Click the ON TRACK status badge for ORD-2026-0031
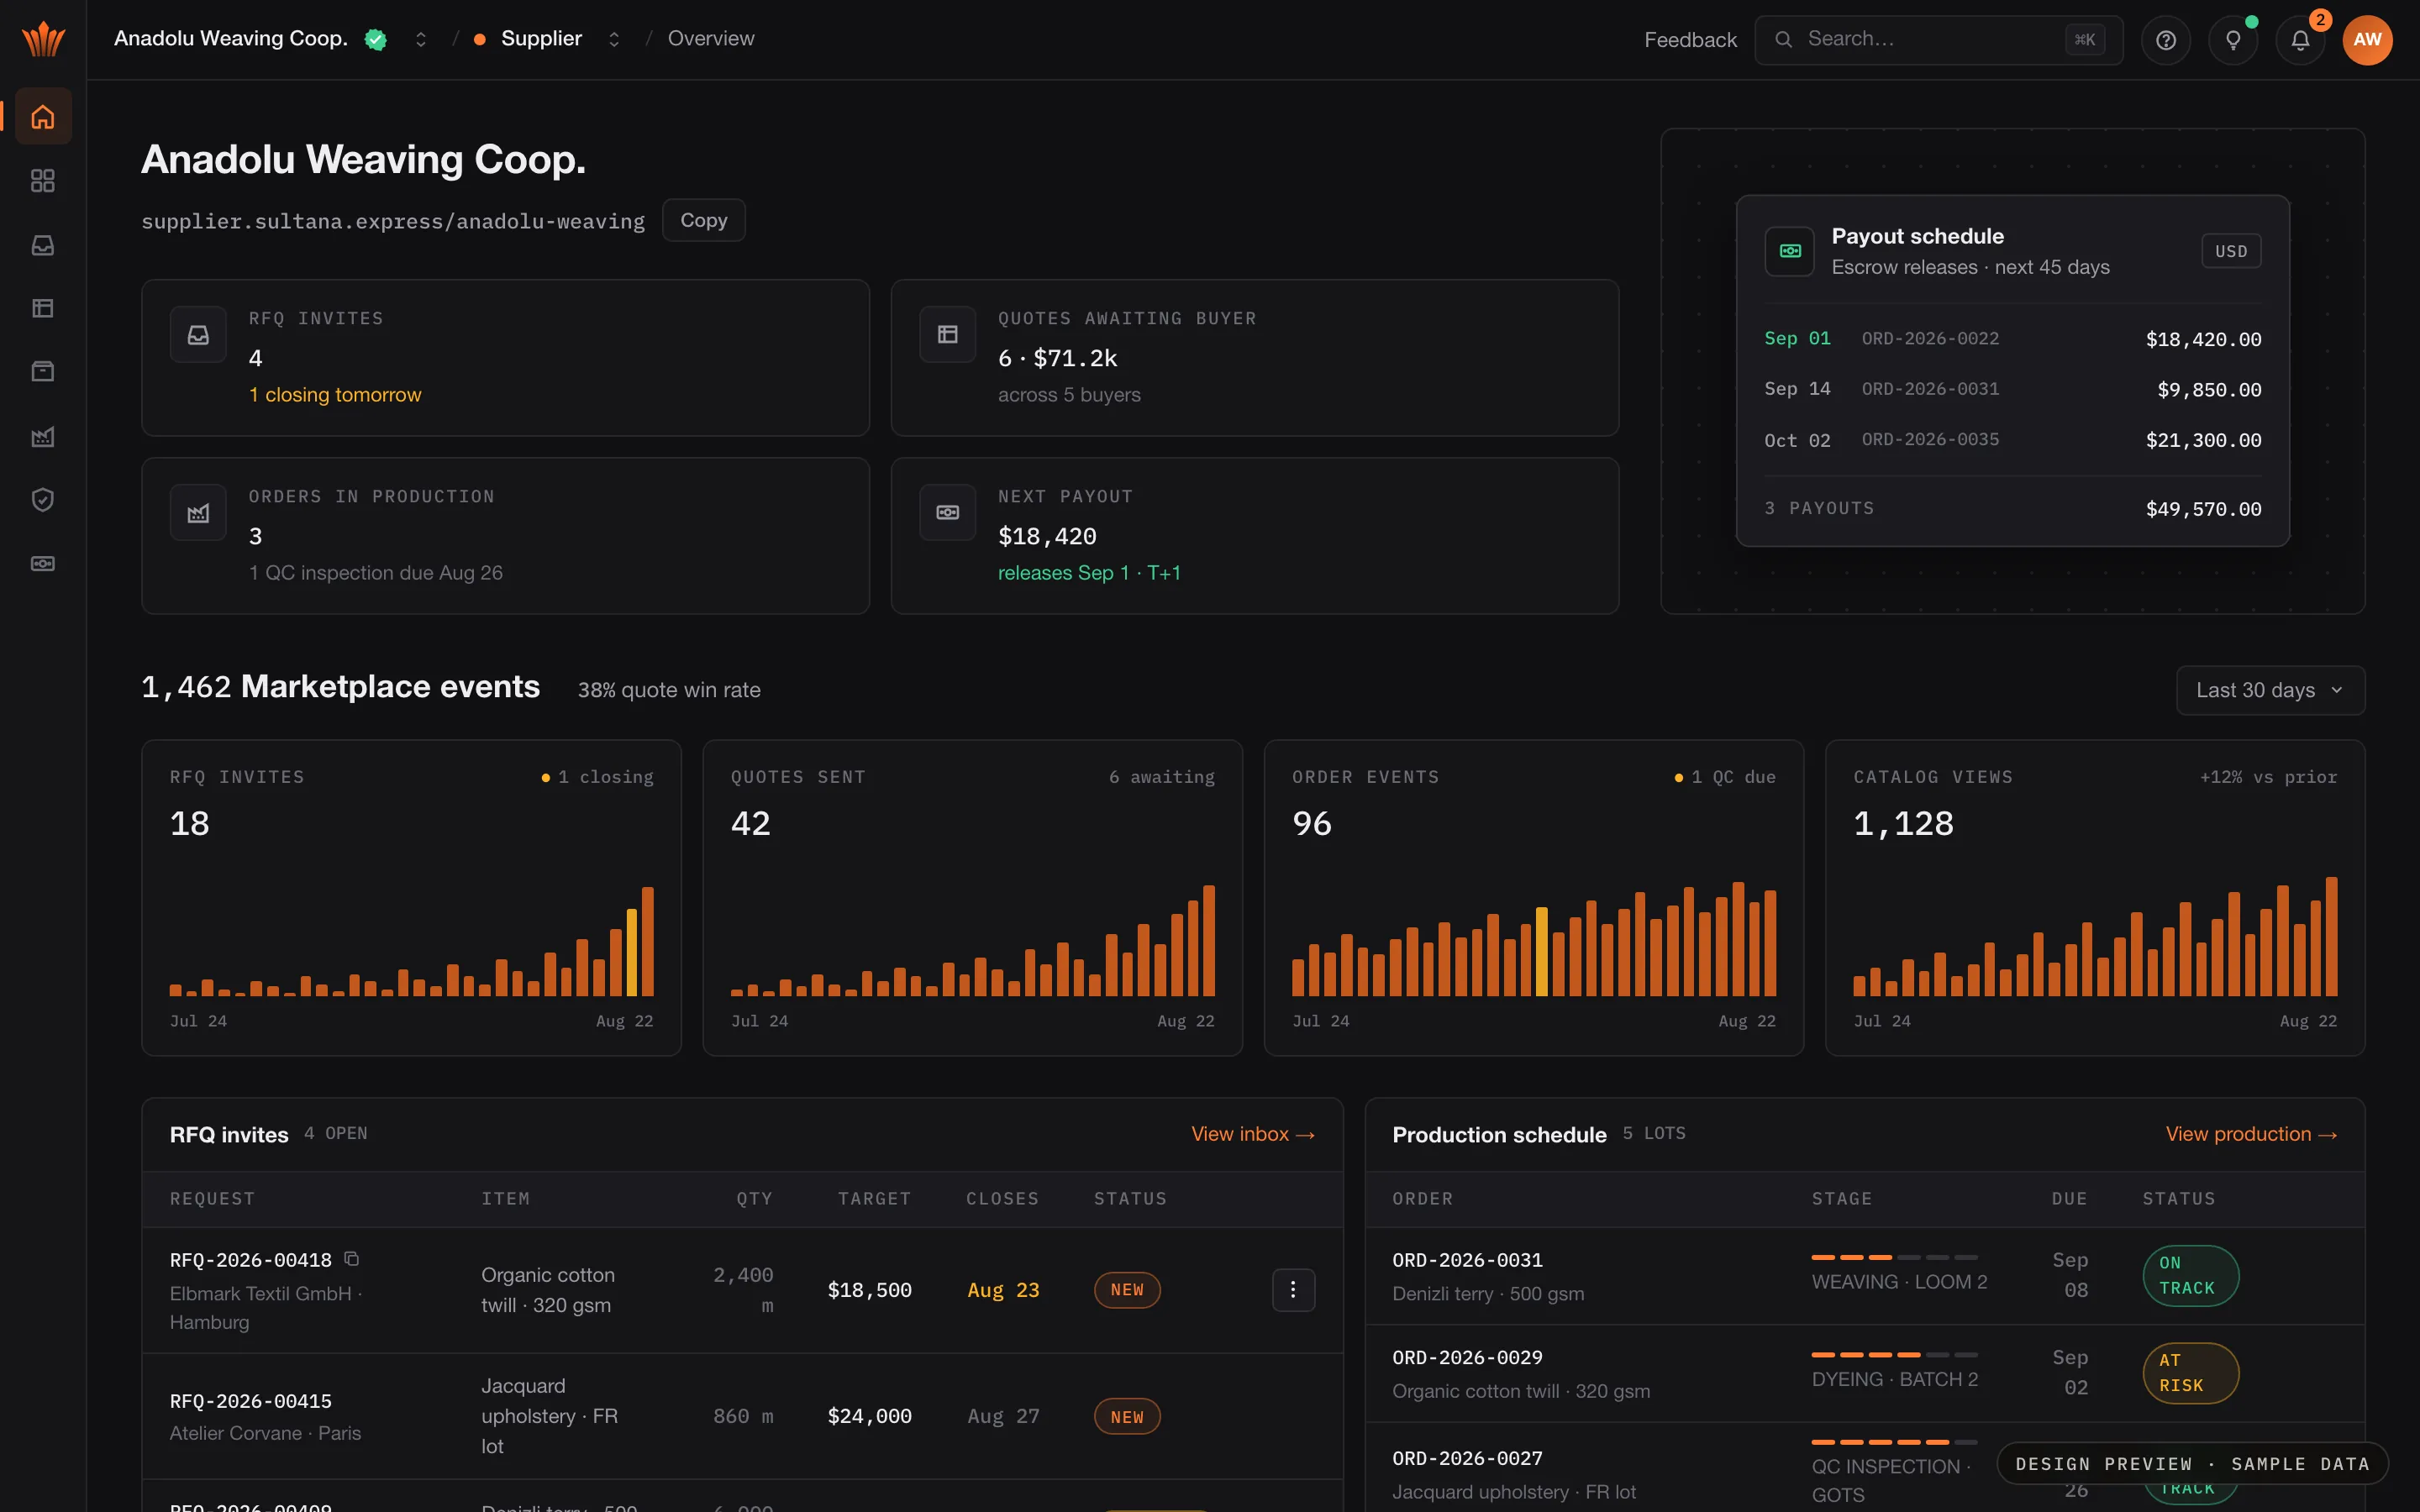Viewport: 2420px width, 1512px height. coord(2190,1275)
